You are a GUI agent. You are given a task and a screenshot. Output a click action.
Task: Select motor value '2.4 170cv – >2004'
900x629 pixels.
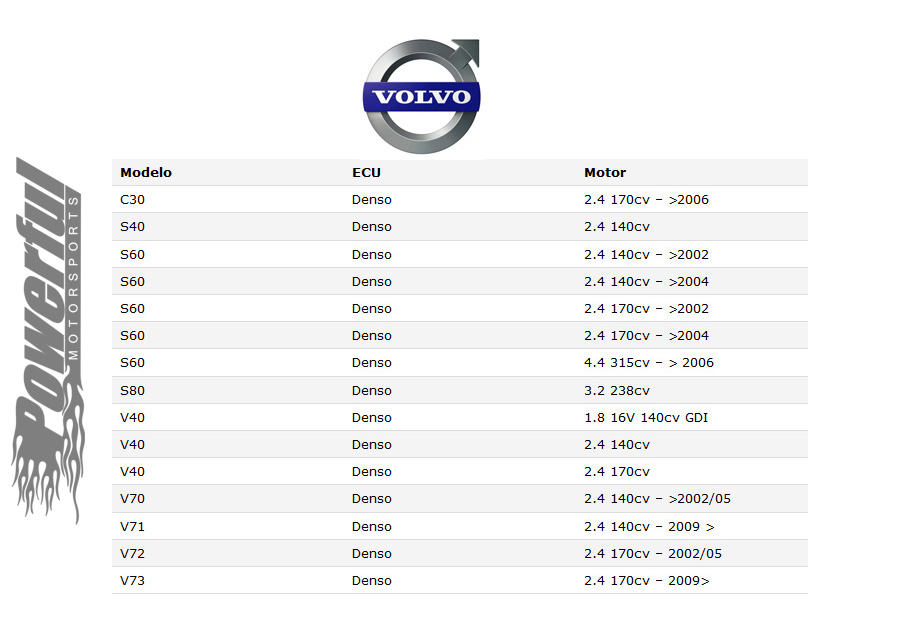tap(646, 336)
